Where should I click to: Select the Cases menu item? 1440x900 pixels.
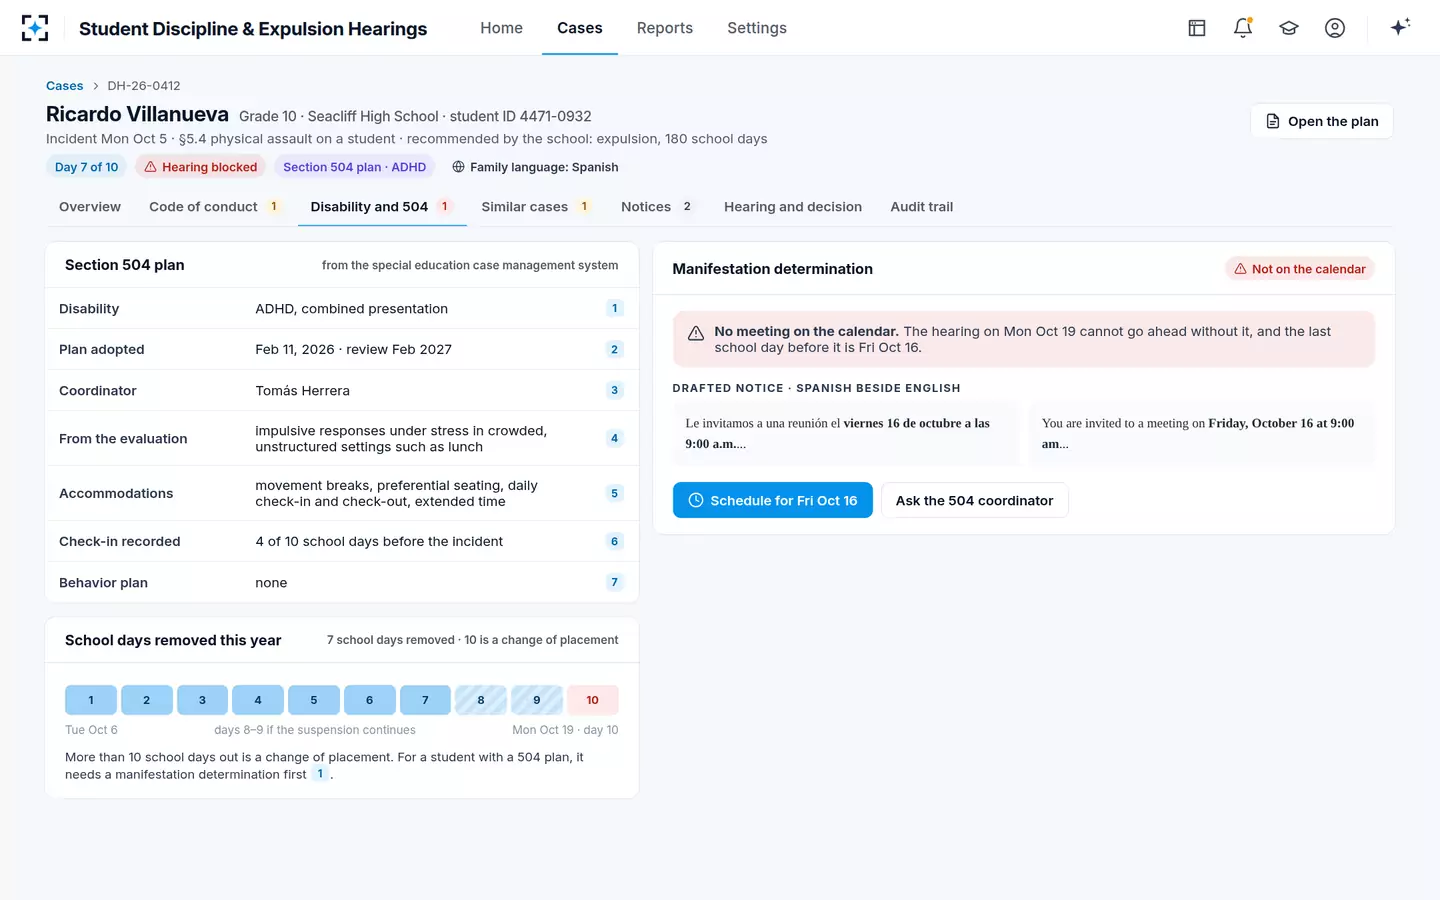tap(580, 28)
